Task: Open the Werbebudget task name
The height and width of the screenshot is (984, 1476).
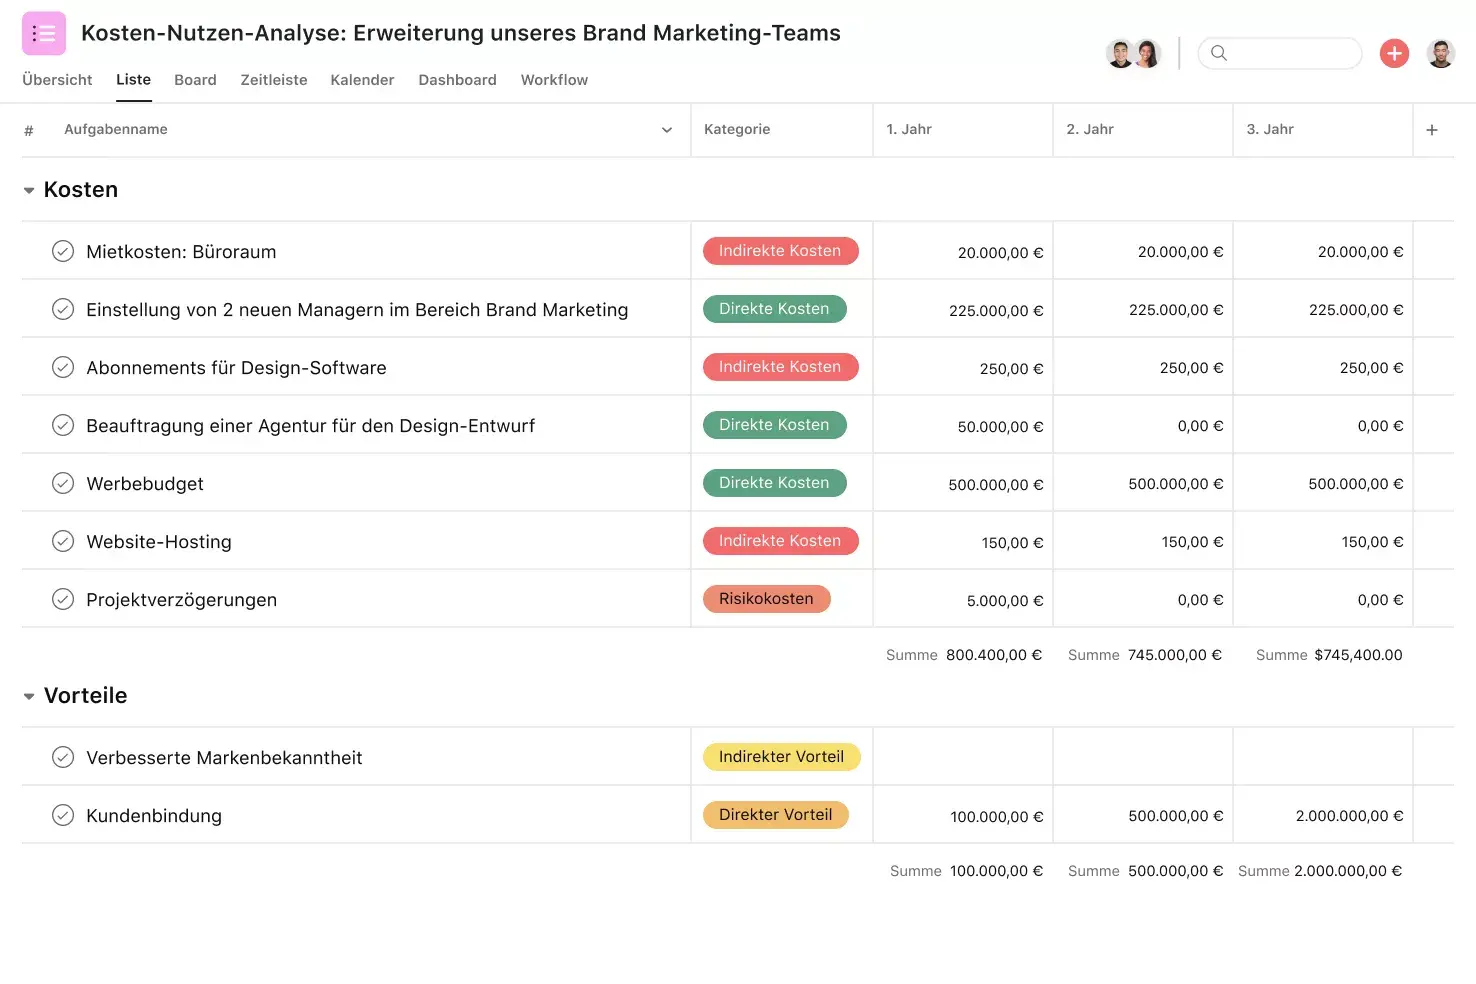Action: [145, 484]
